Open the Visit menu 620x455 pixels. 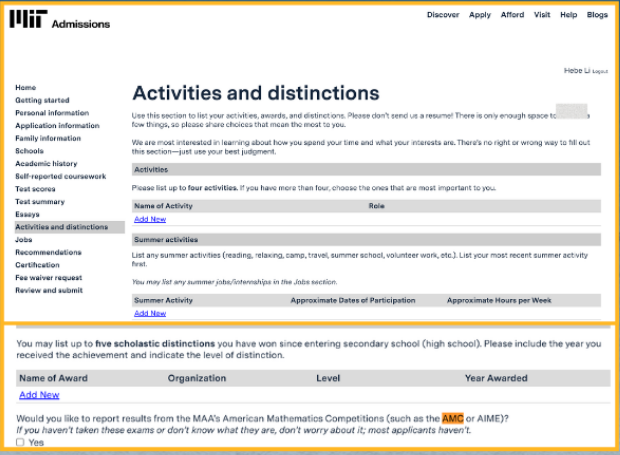click(x=542, y=15)
